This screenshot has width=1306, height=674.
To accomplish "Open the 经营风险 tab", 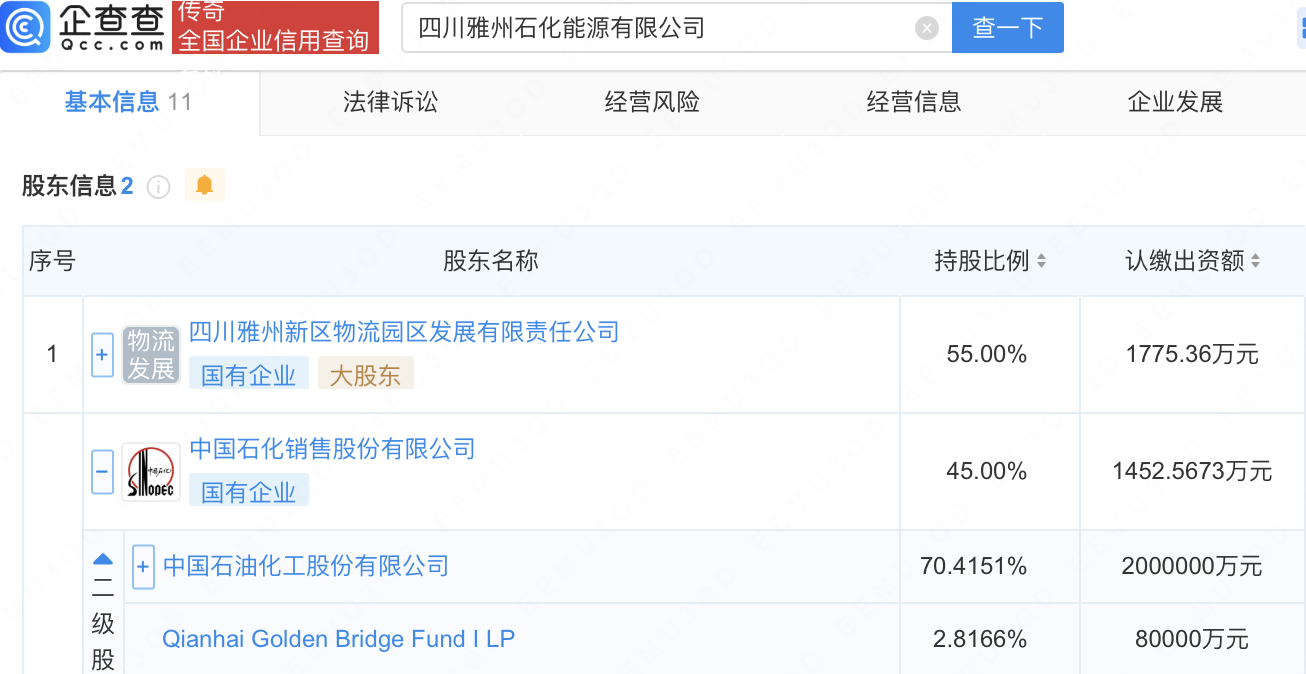I will [652, 102].
